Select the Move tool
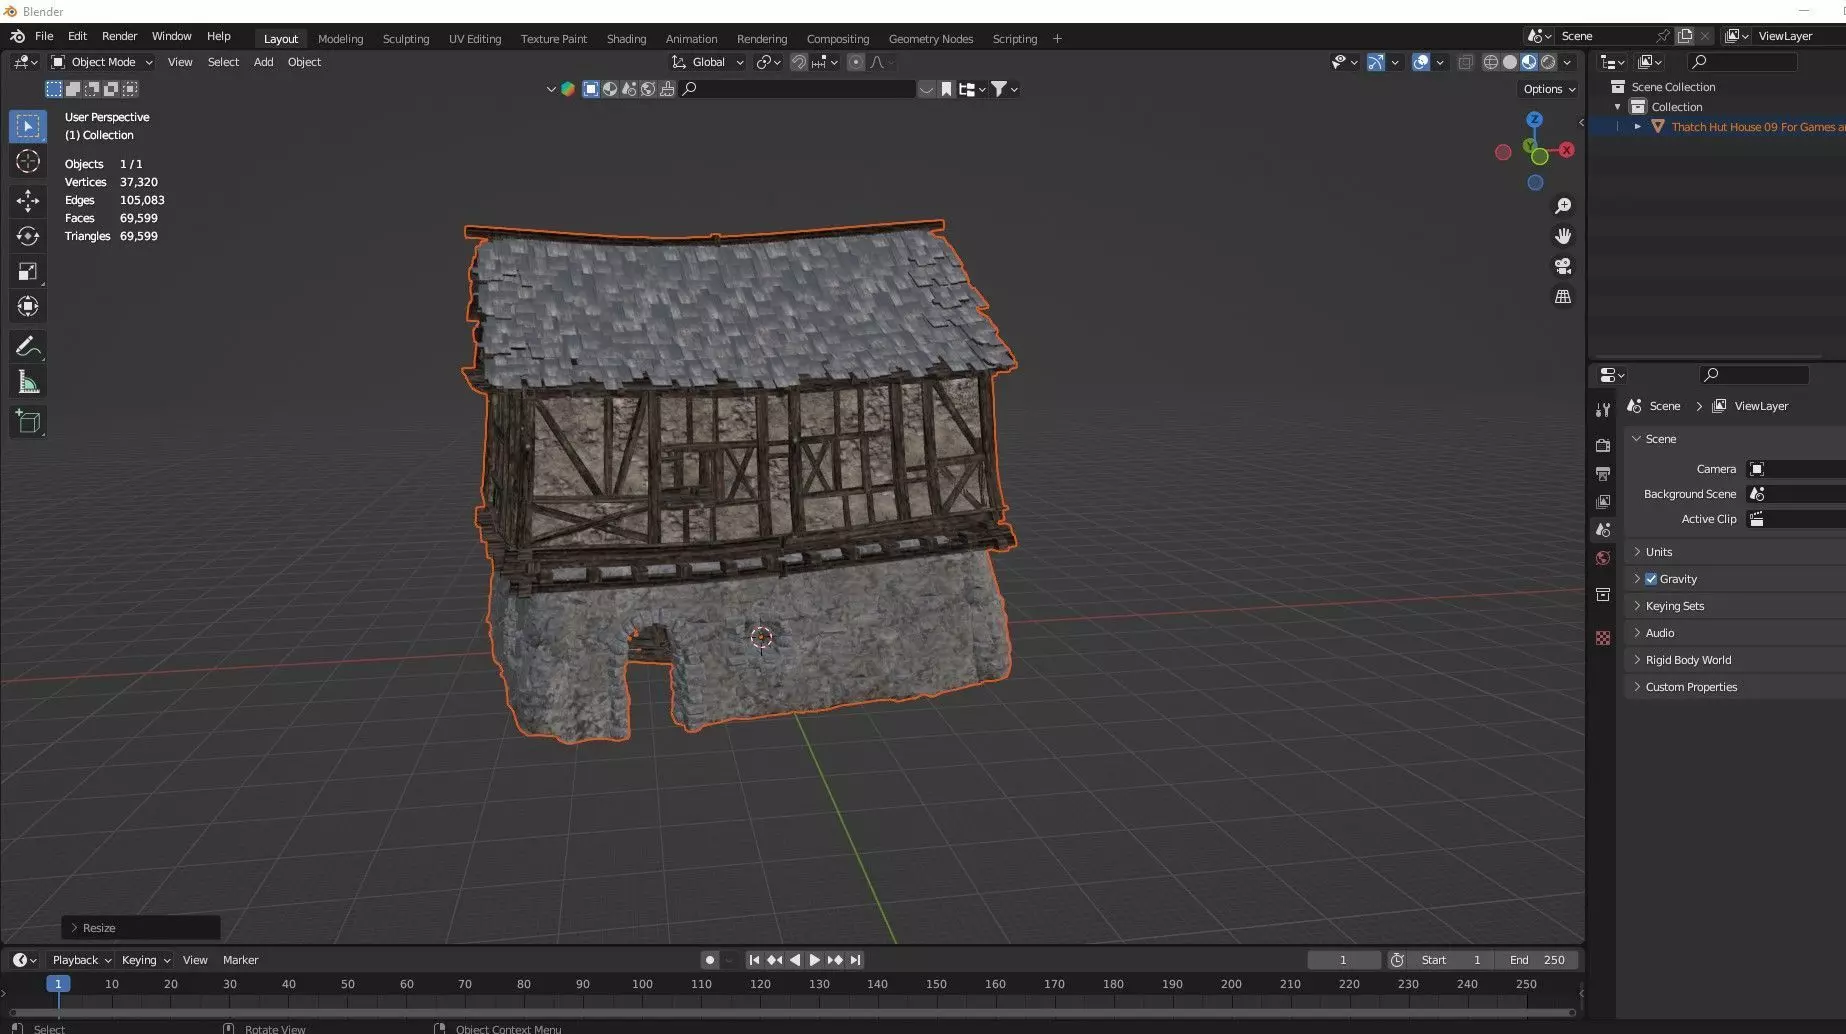 point(28,201)
